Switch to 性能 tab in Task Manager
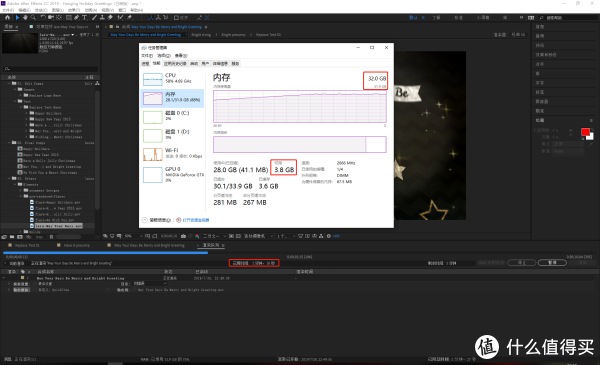The width and height of the screenshot is (600, 365). click(x=157, y=64)
